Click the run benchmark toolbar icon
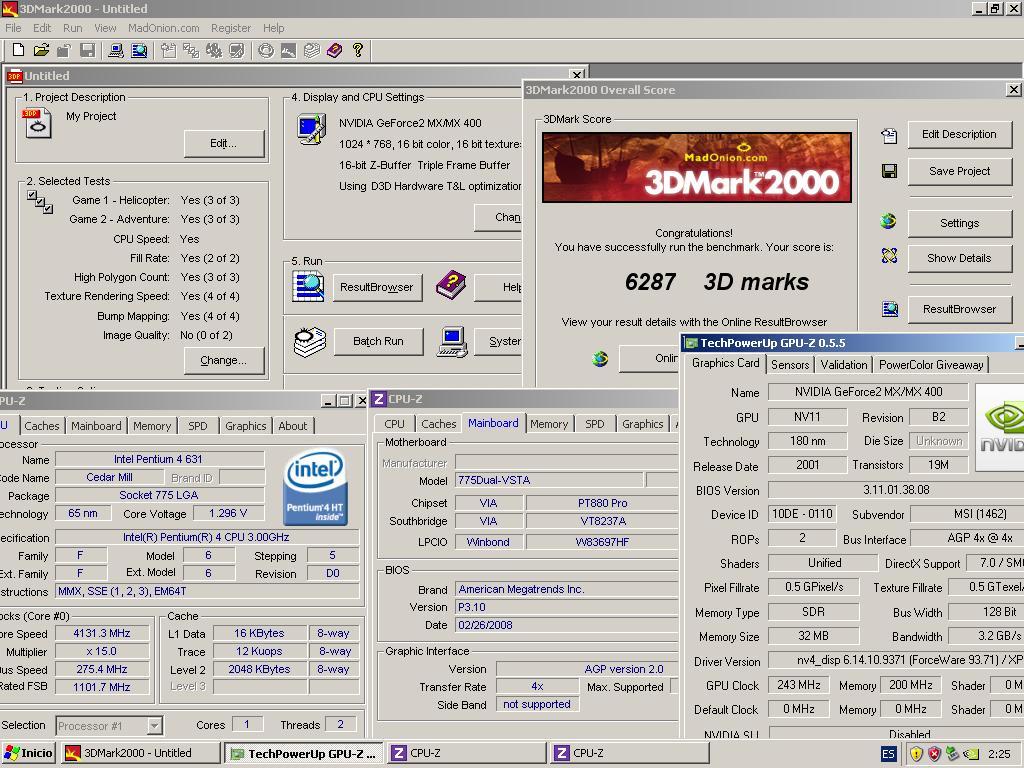 coord(266,50)
